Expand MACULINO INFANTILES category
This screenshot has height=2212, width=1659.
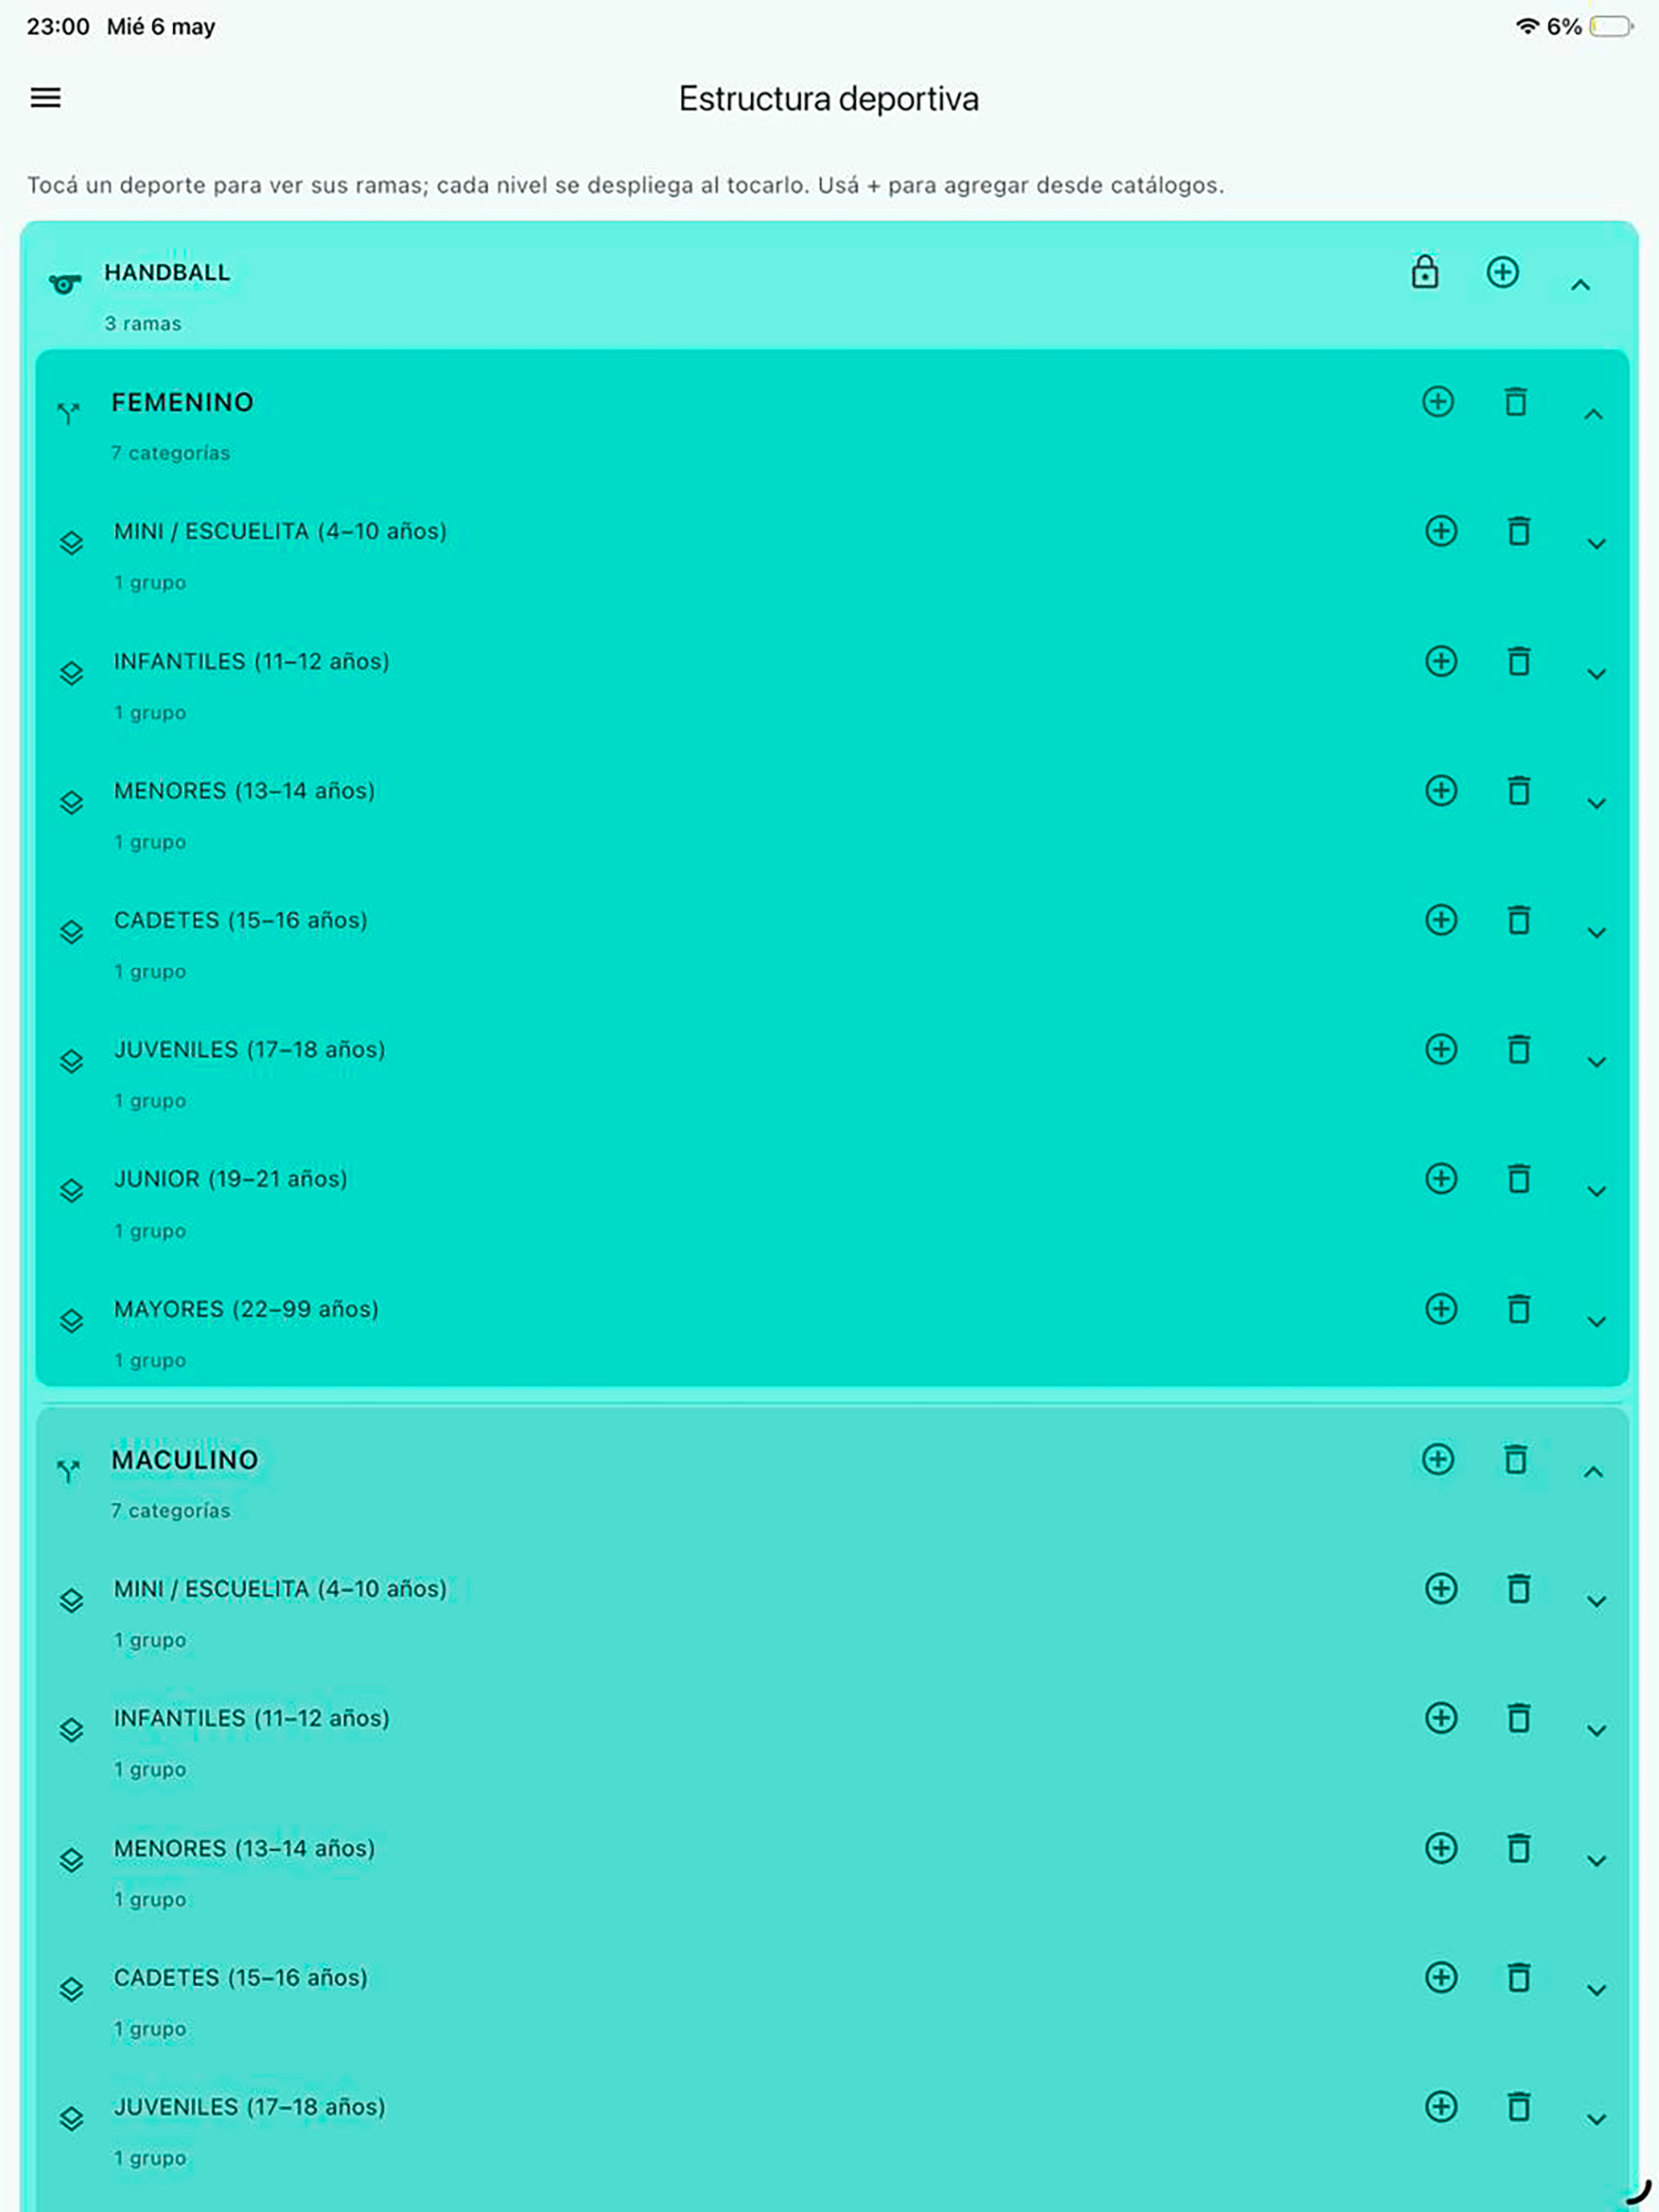(x=1596, y=1731)
